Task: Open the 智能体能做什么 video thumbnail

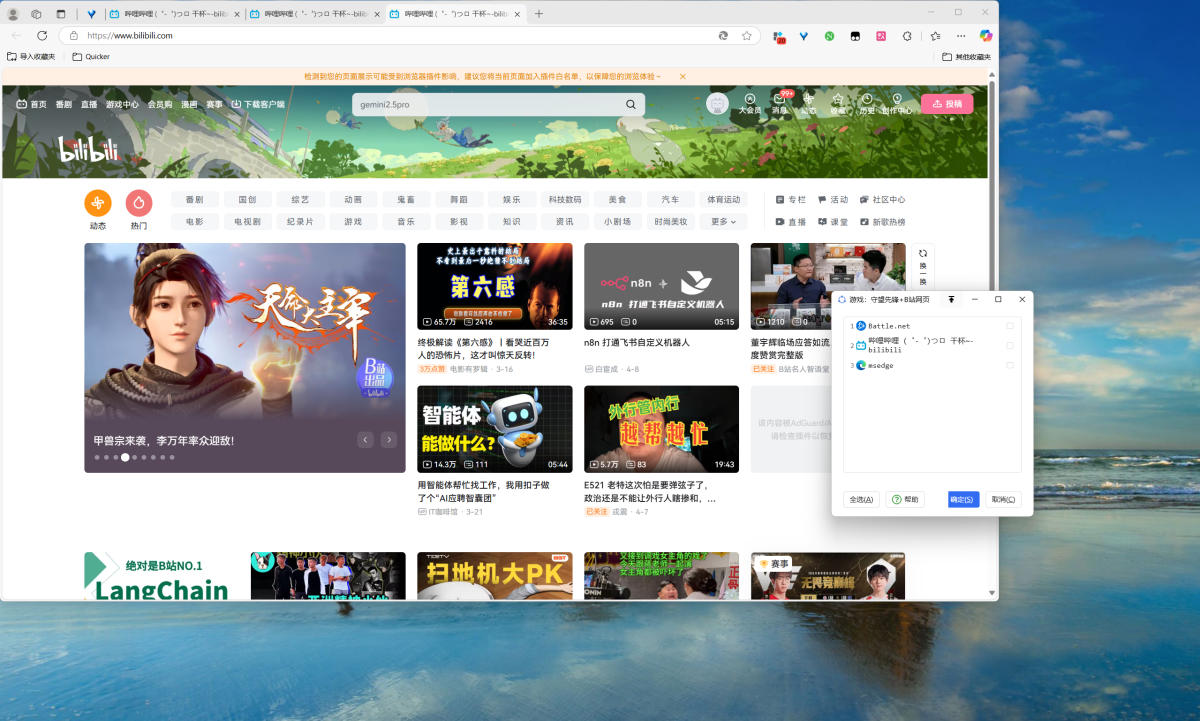Action: pyautogui.click(x=495, y=429)
